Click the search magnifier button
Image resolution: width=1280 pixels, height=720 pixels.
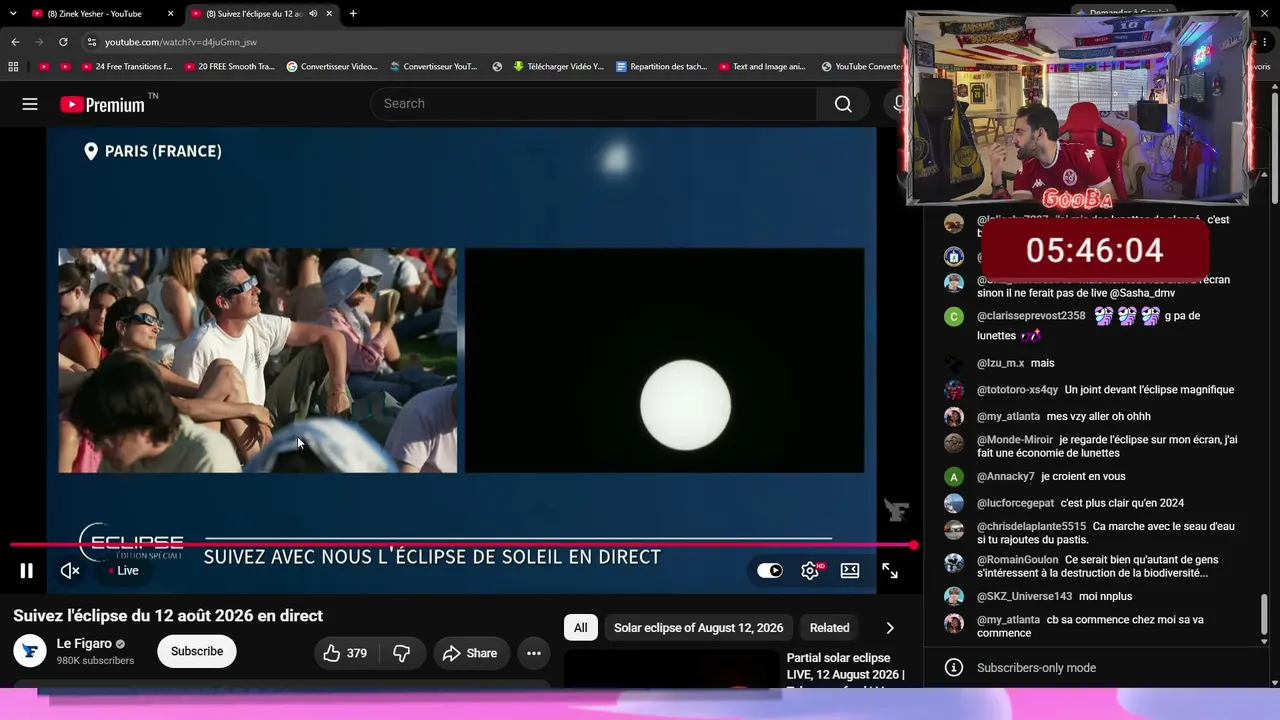pyautogui.click(x=843, y=104)
